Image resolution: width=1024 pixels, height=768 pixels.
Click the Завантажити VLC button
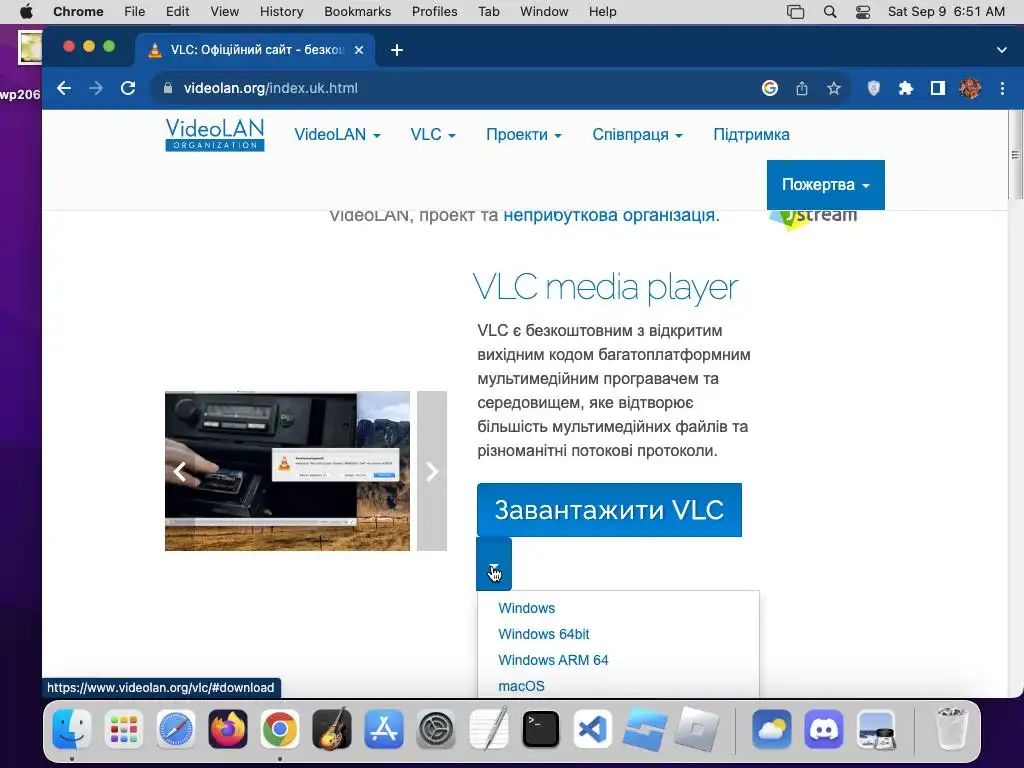click(x=609, y=510)
